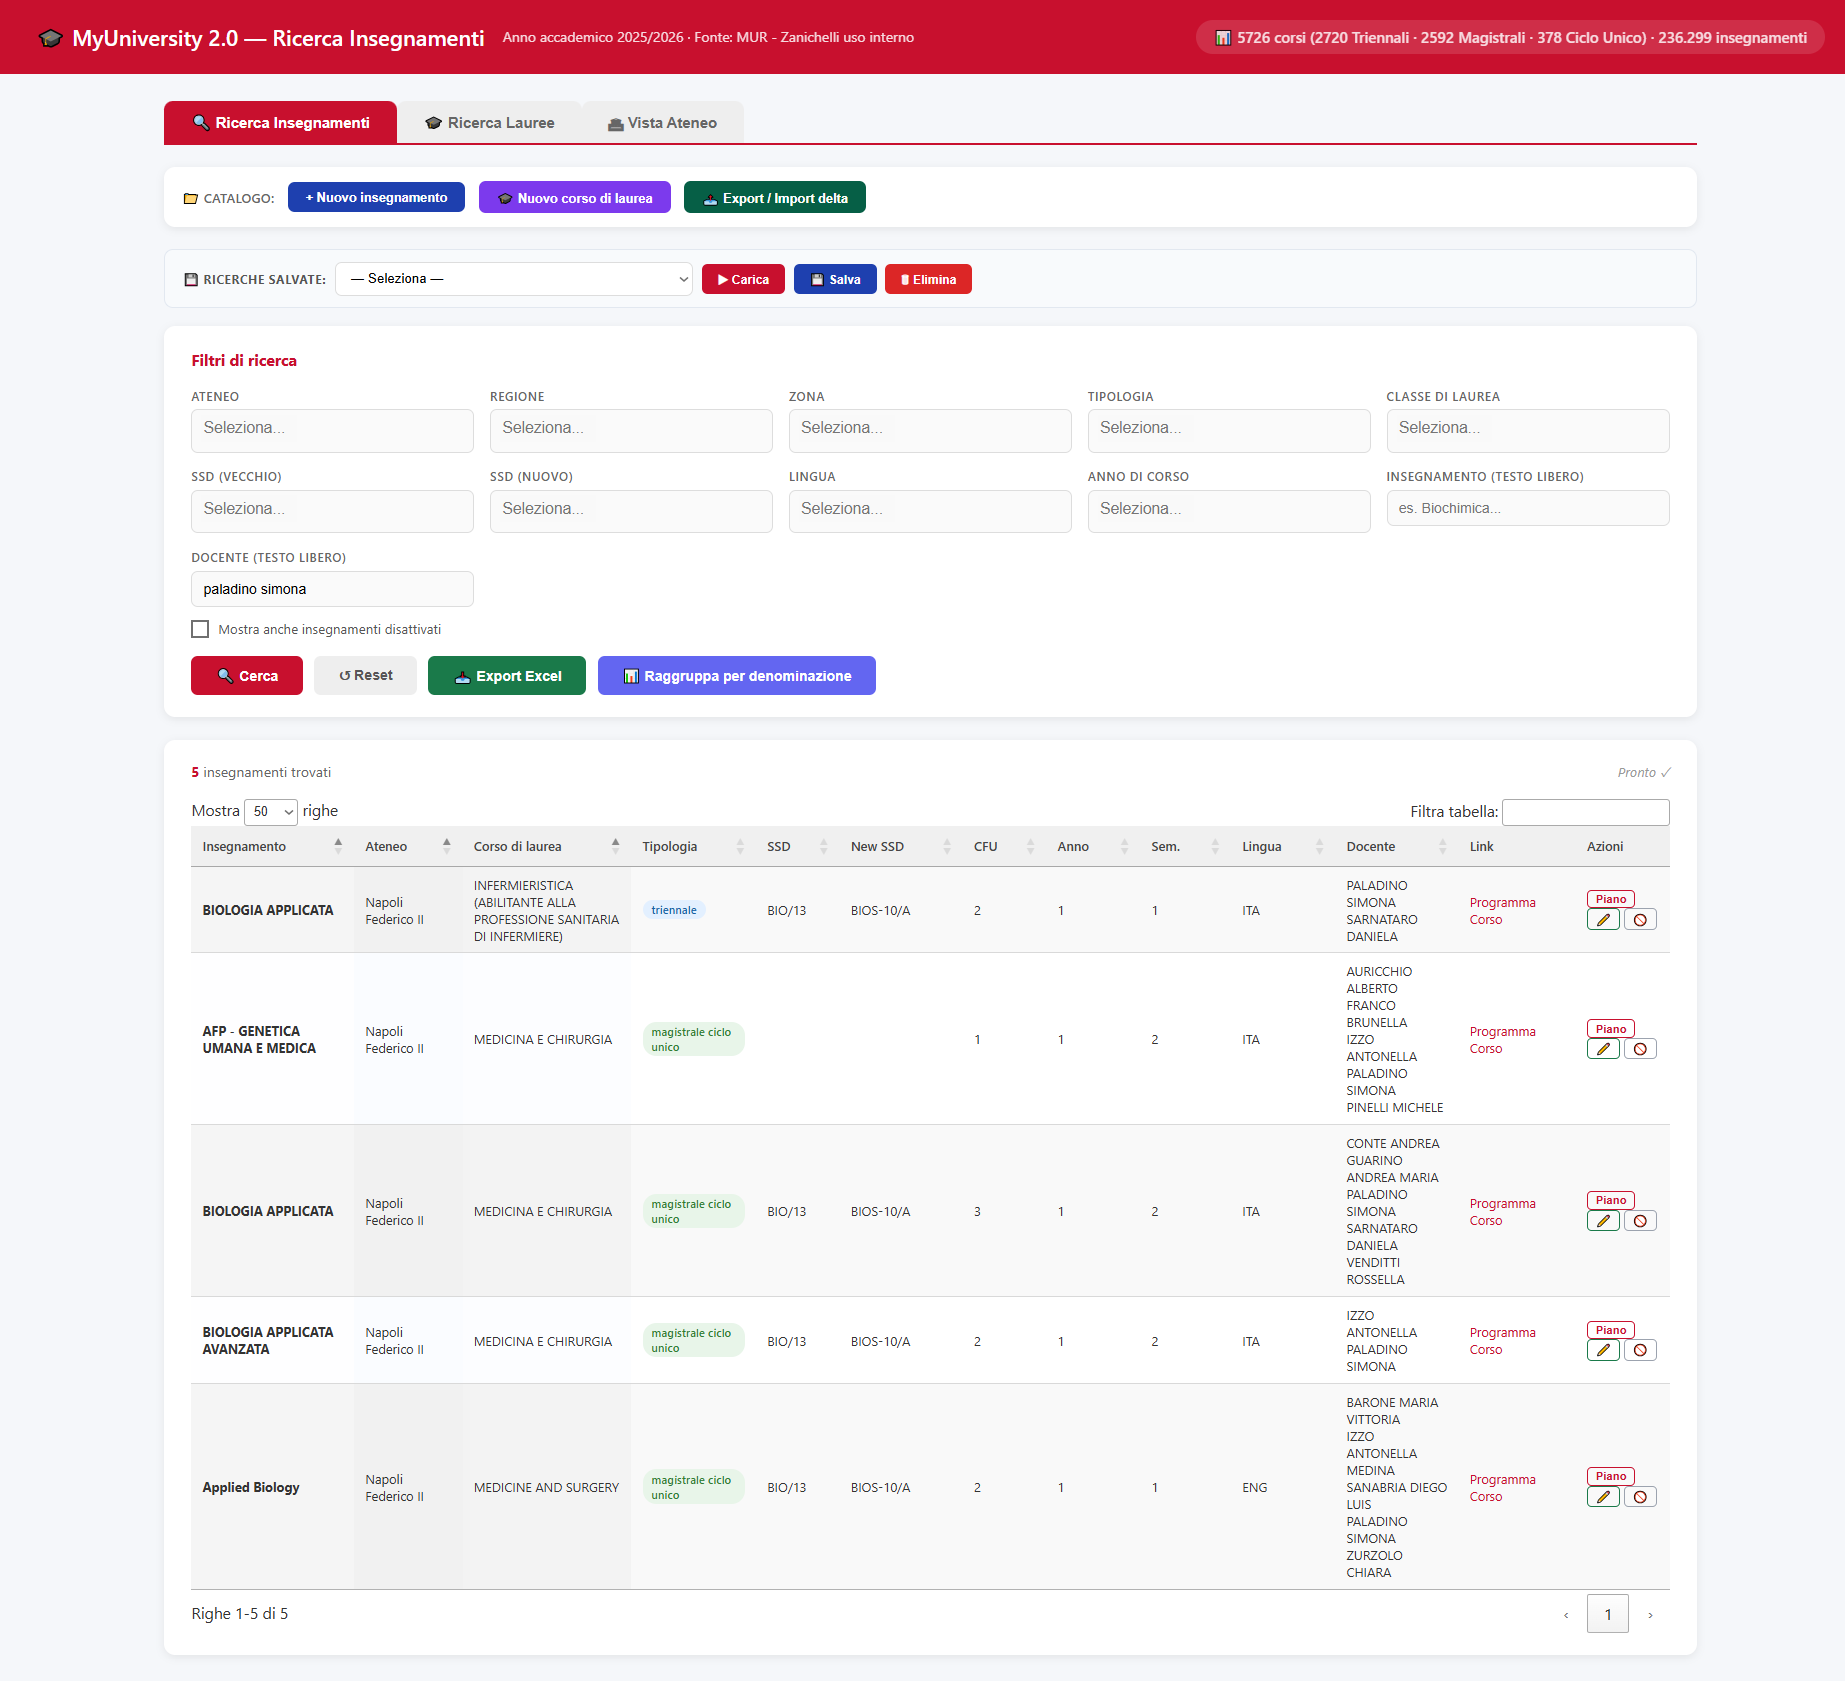The width and height of the screenshot is (1845, 1681).
Task: Switch to the Vista Ateneo tab
Action: coord(663,123)
